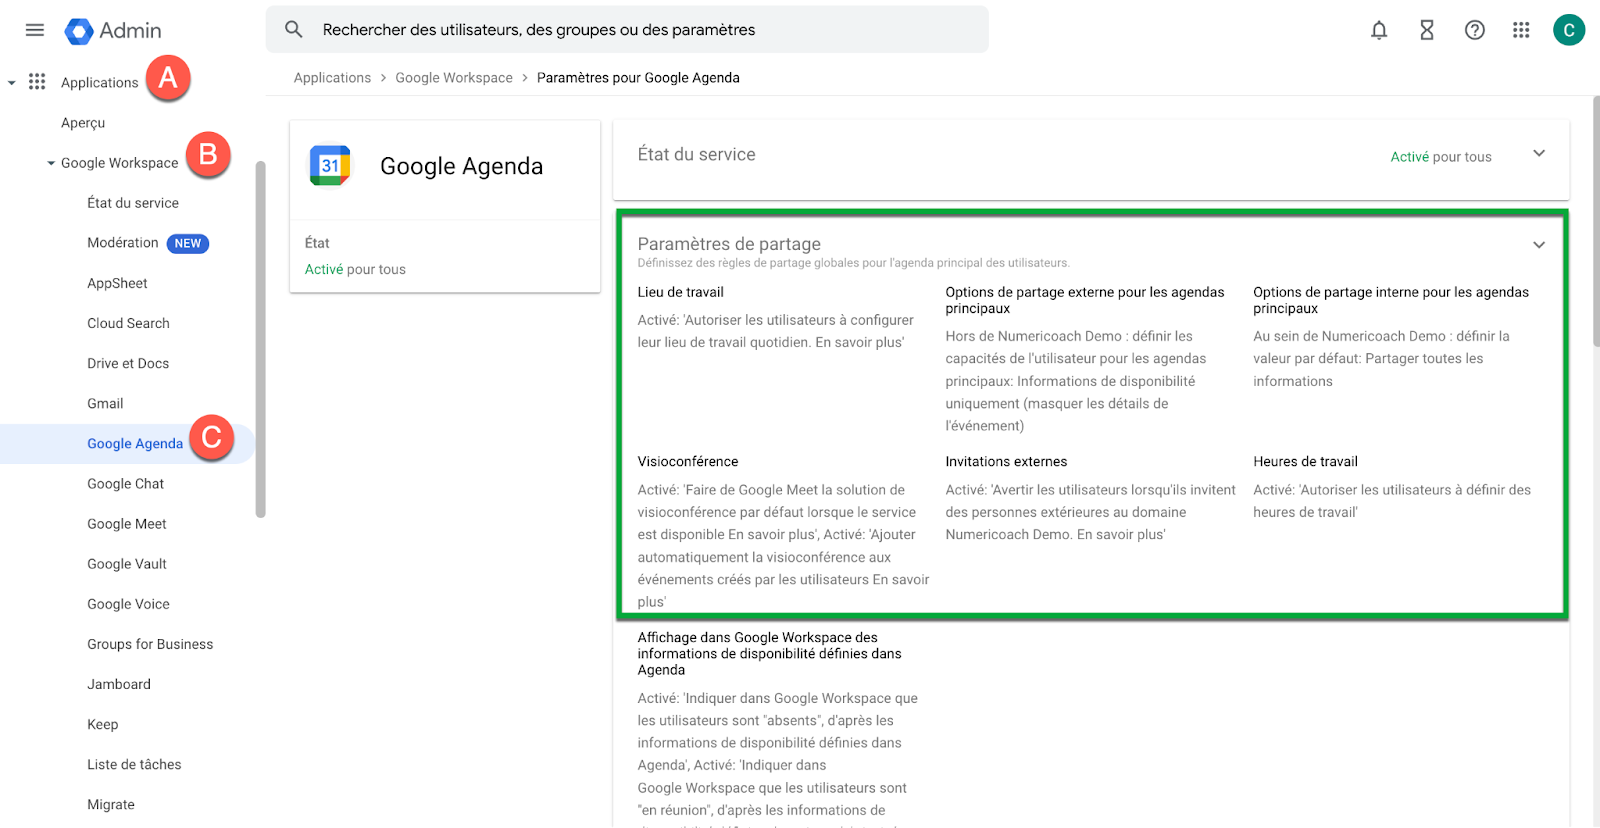Open the main hamburger menu
This screenshot has width=1600, height=828.
tap(35, 30)
